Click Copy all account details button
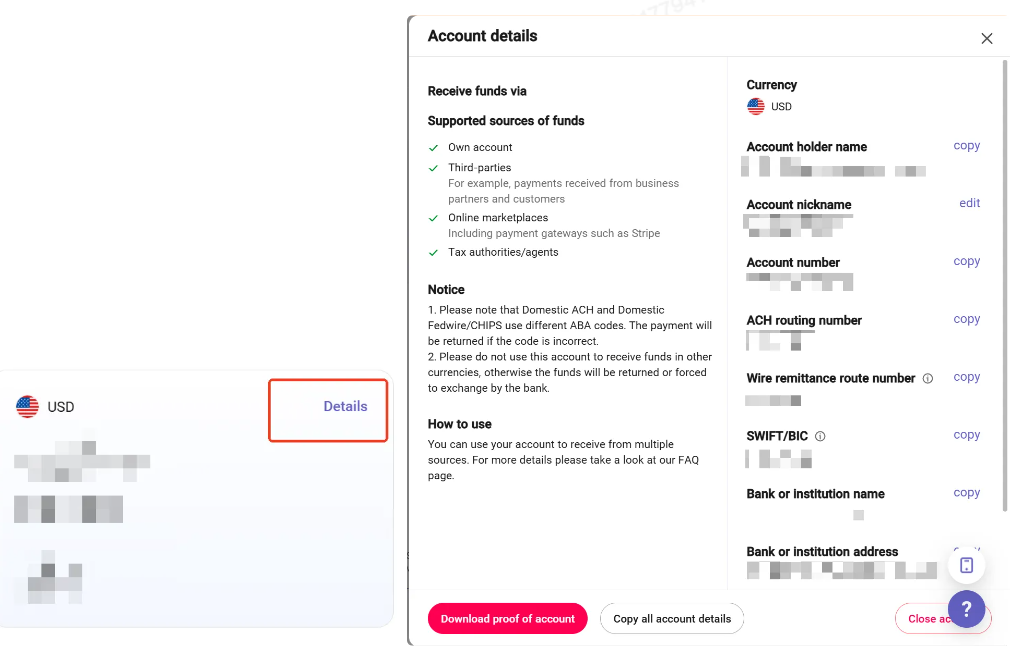The height and width of the screenshot is (653, 1012). [x=672, y=619]
